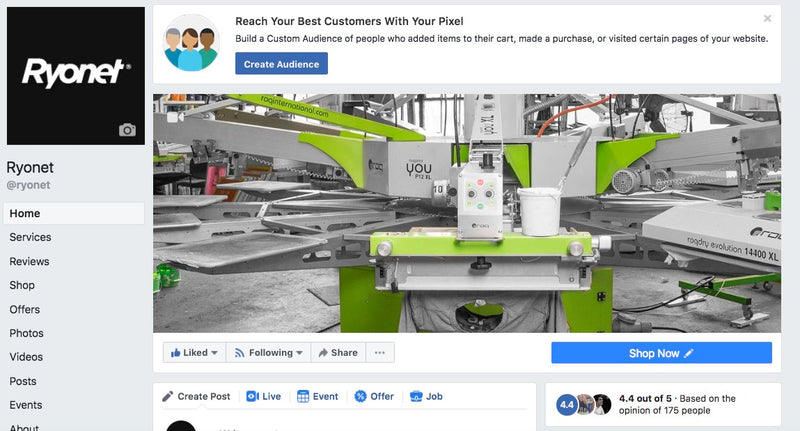
Task: Click the @ryonet username
Action: 28,185
